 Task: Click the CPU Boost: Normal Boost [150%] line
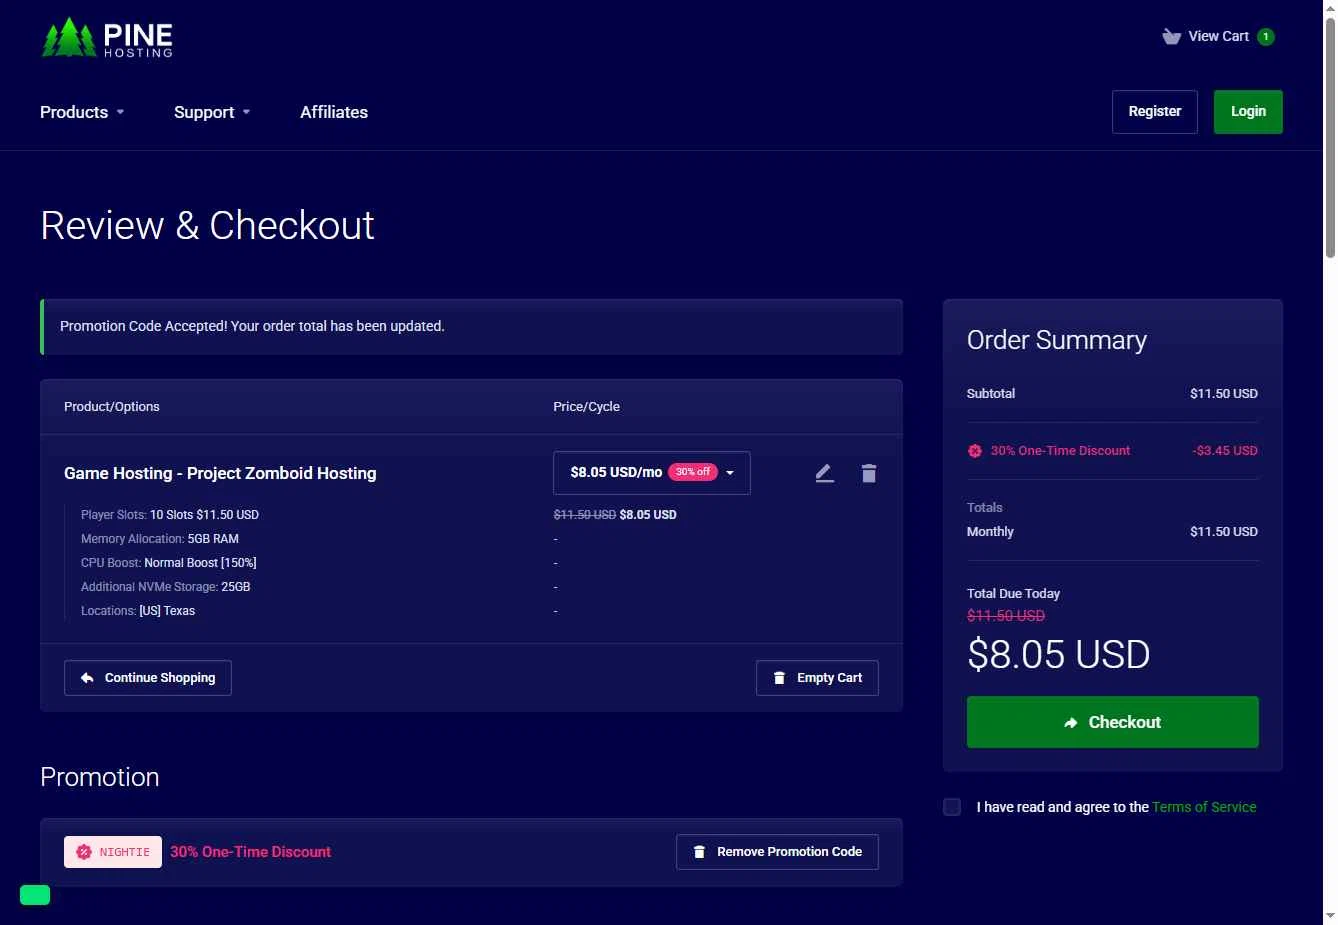[x=169, y=563]
